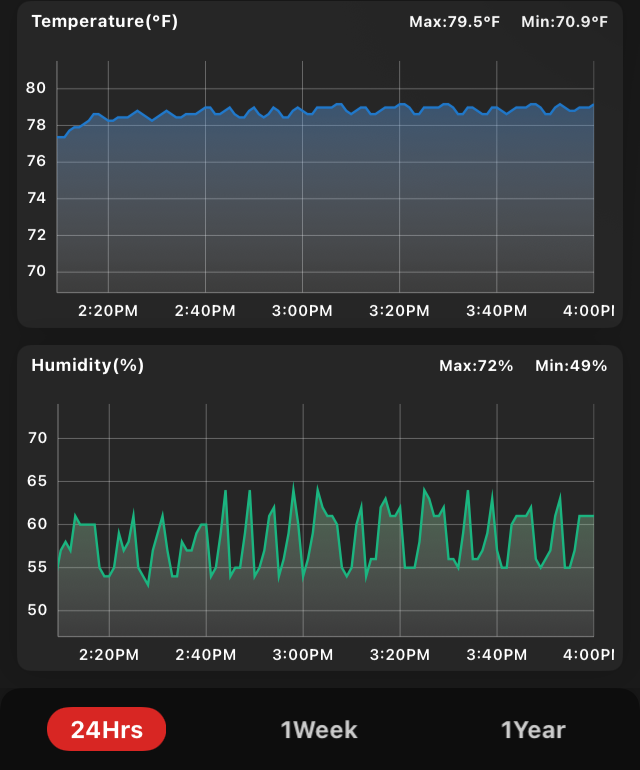Click the Humidity(%) chart title
Screen dimensions: 640x770
pyautogui.click(x=87, y=365)
